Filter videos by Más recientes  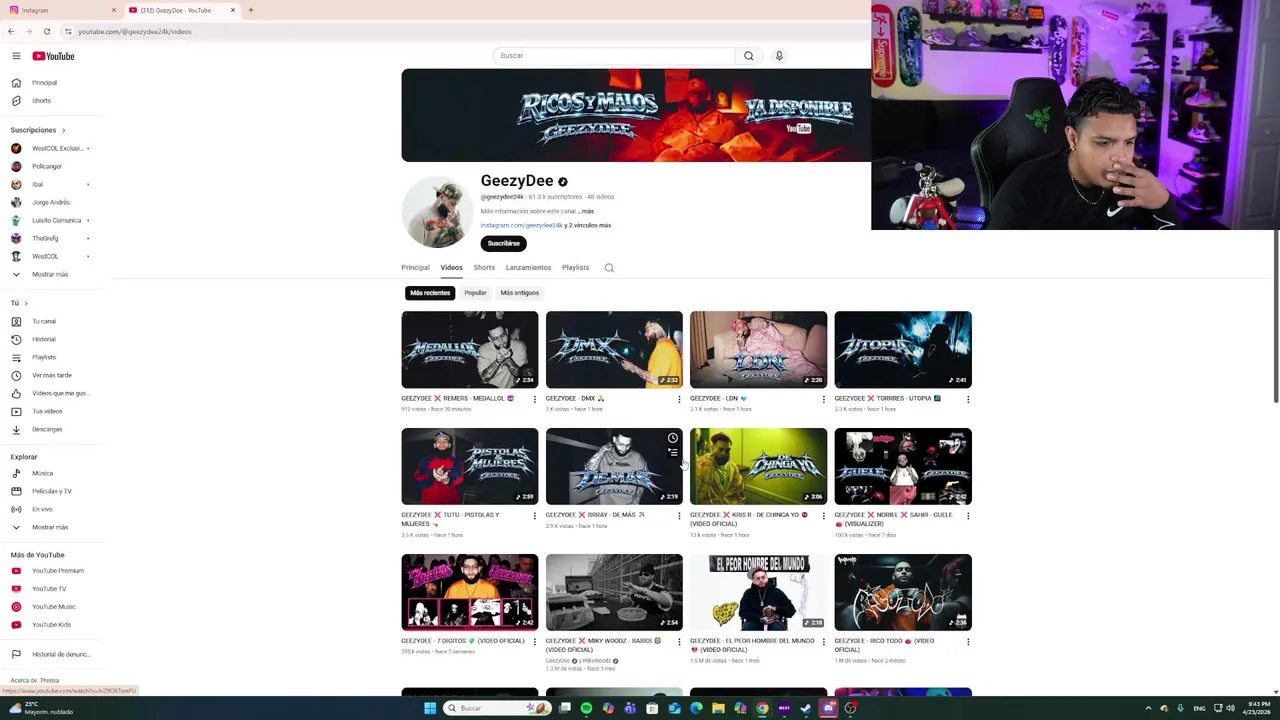click(x=430, y=293)
